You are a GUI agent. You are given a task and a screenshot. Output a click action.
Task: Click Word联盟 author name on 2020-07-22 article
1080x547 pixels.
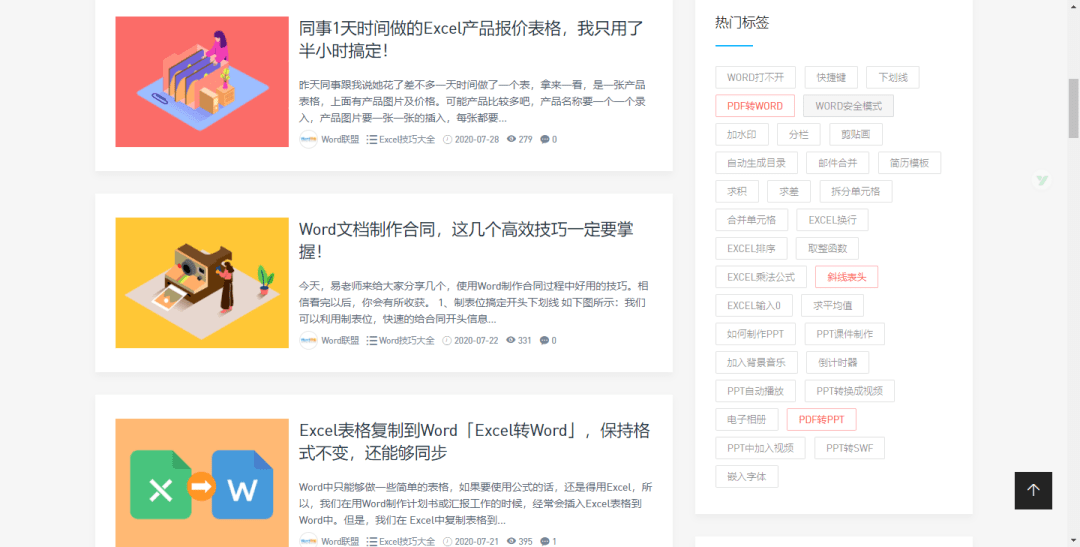tap(340, 340)
